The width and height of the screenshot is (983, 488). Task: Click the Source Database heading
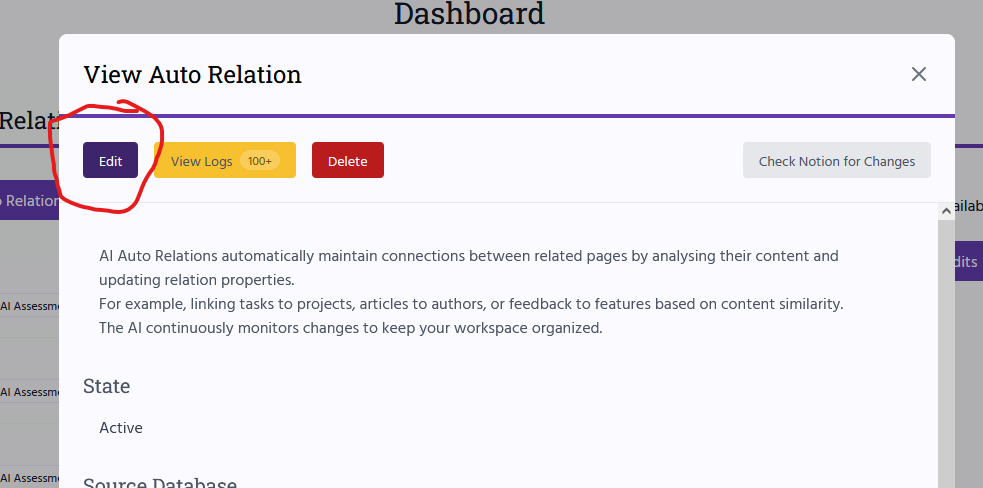point(160,482)
